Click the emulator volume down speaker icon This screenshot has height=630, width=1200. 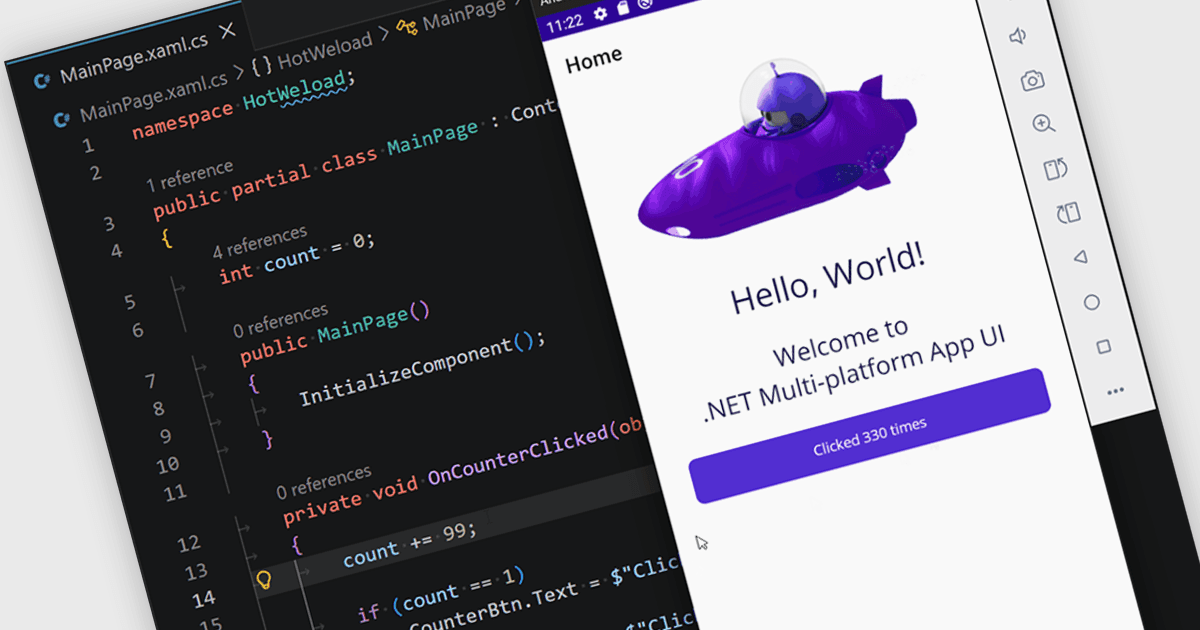point(1018,37)
